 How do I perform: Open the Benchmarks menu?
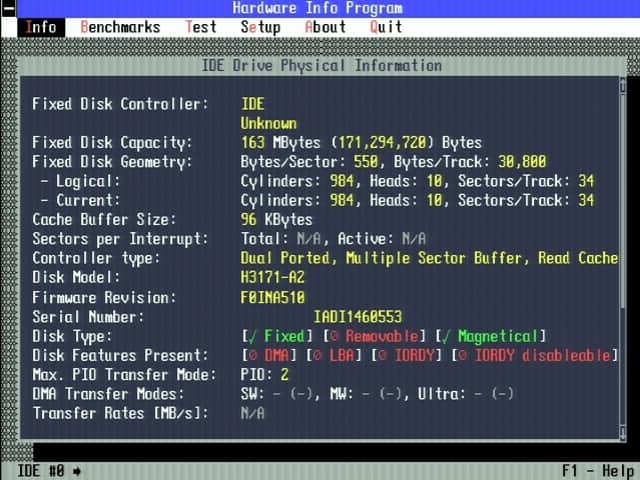pos(120,27)
